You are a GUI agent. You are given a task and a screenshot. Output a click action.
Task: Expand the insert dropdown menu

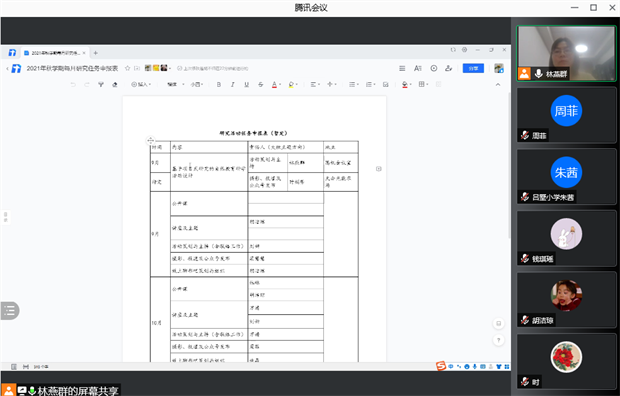pyautogui.click(x=141, y=84)
